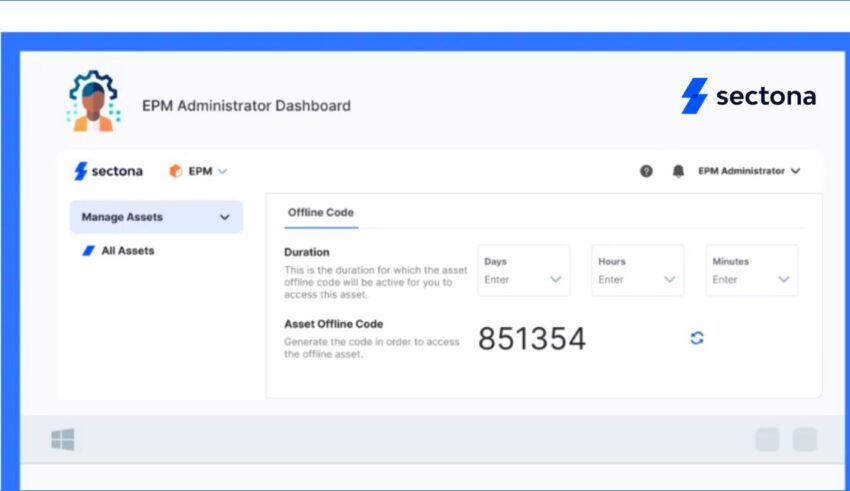Viewport: 850px width, 491px height.
Task: Click the large Sectona logo at top right
Action: point(748,97)
